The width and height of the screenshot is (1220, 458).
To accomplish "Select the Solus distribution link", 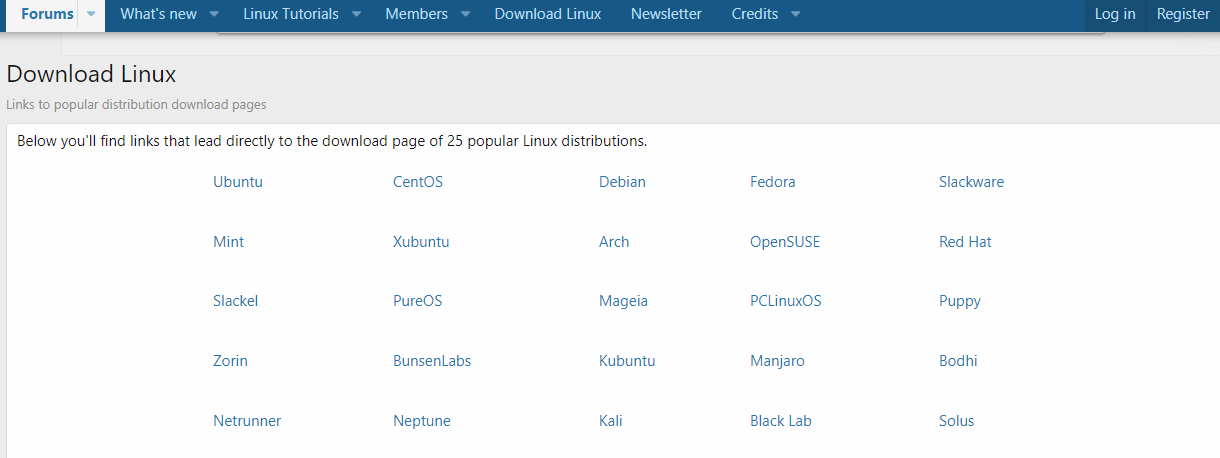I will (956, 421).
